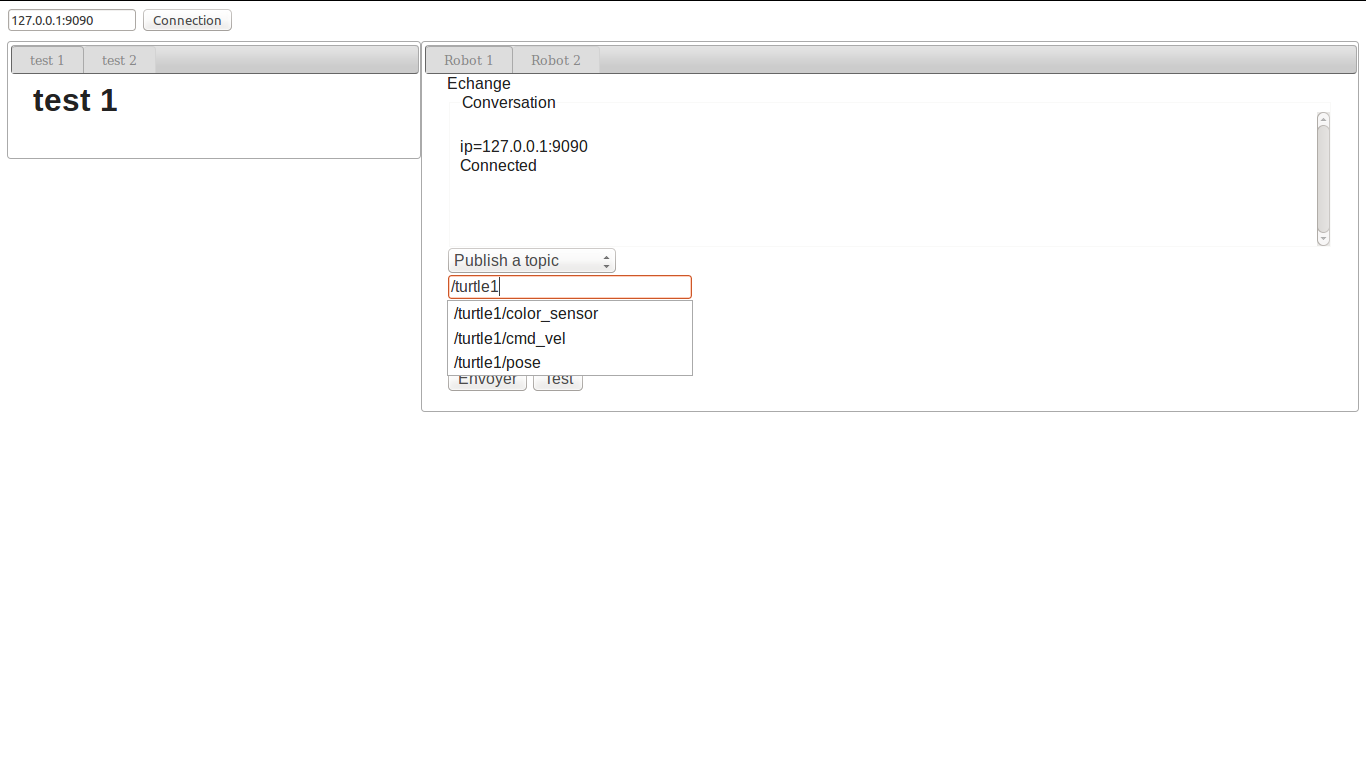Click the conversation scrollbar up arrow
Screen dimensions: 1366x768
[1323, 118]
